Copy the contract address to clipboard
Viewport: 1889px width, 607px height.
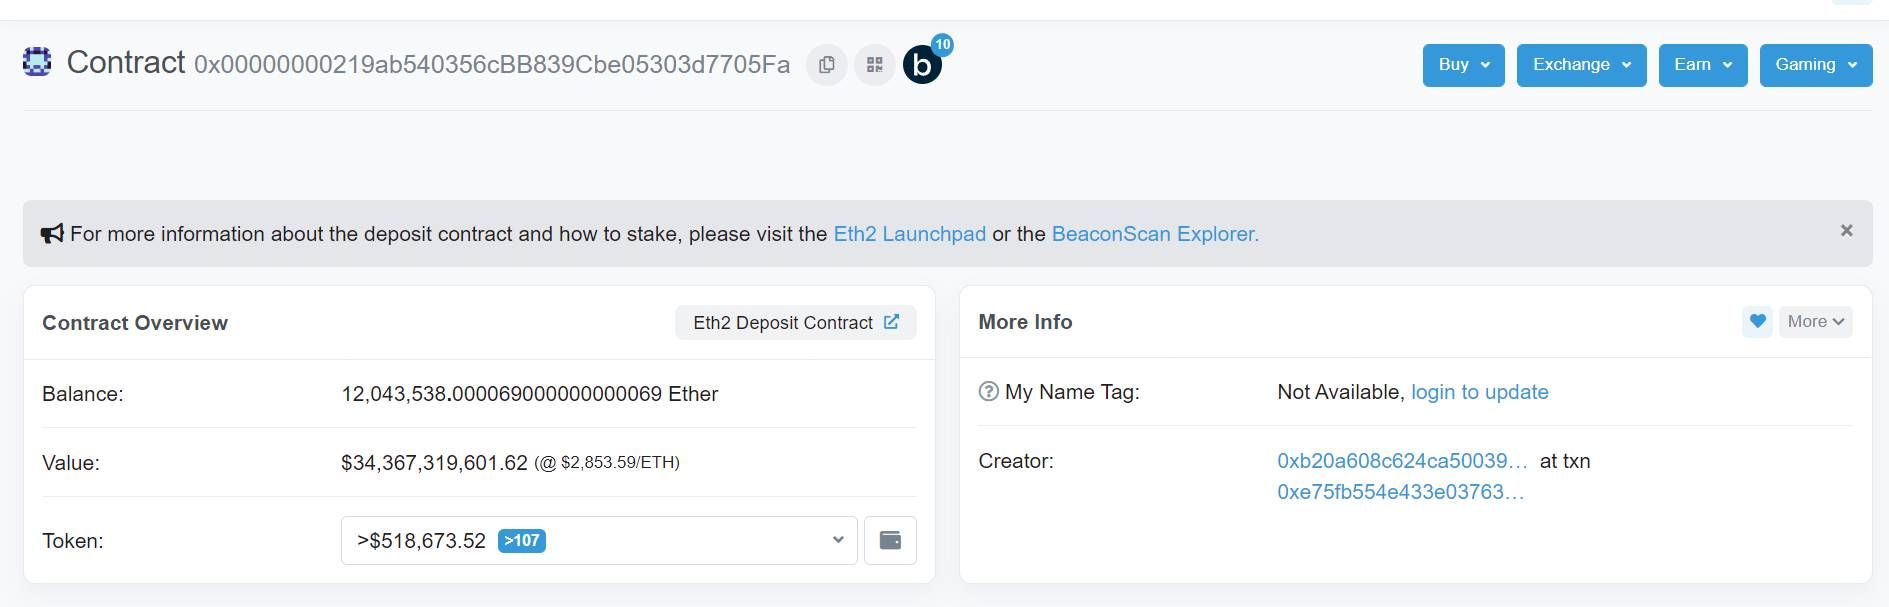click(x=826, y=65)
